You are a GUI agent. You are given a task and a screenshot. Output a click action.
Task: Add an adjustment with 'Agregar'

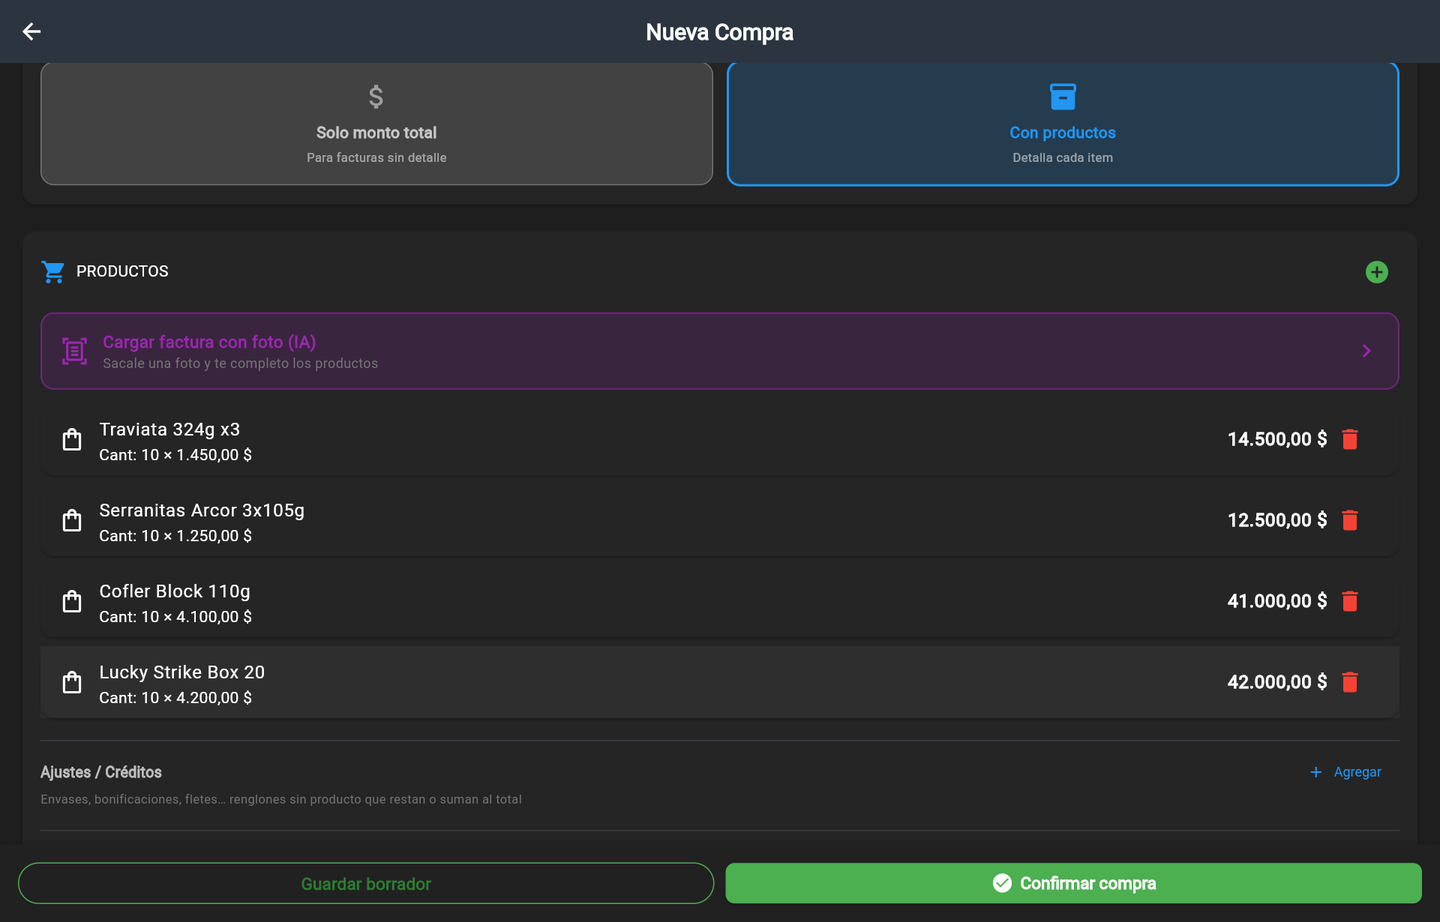(x=1346, y=772)
